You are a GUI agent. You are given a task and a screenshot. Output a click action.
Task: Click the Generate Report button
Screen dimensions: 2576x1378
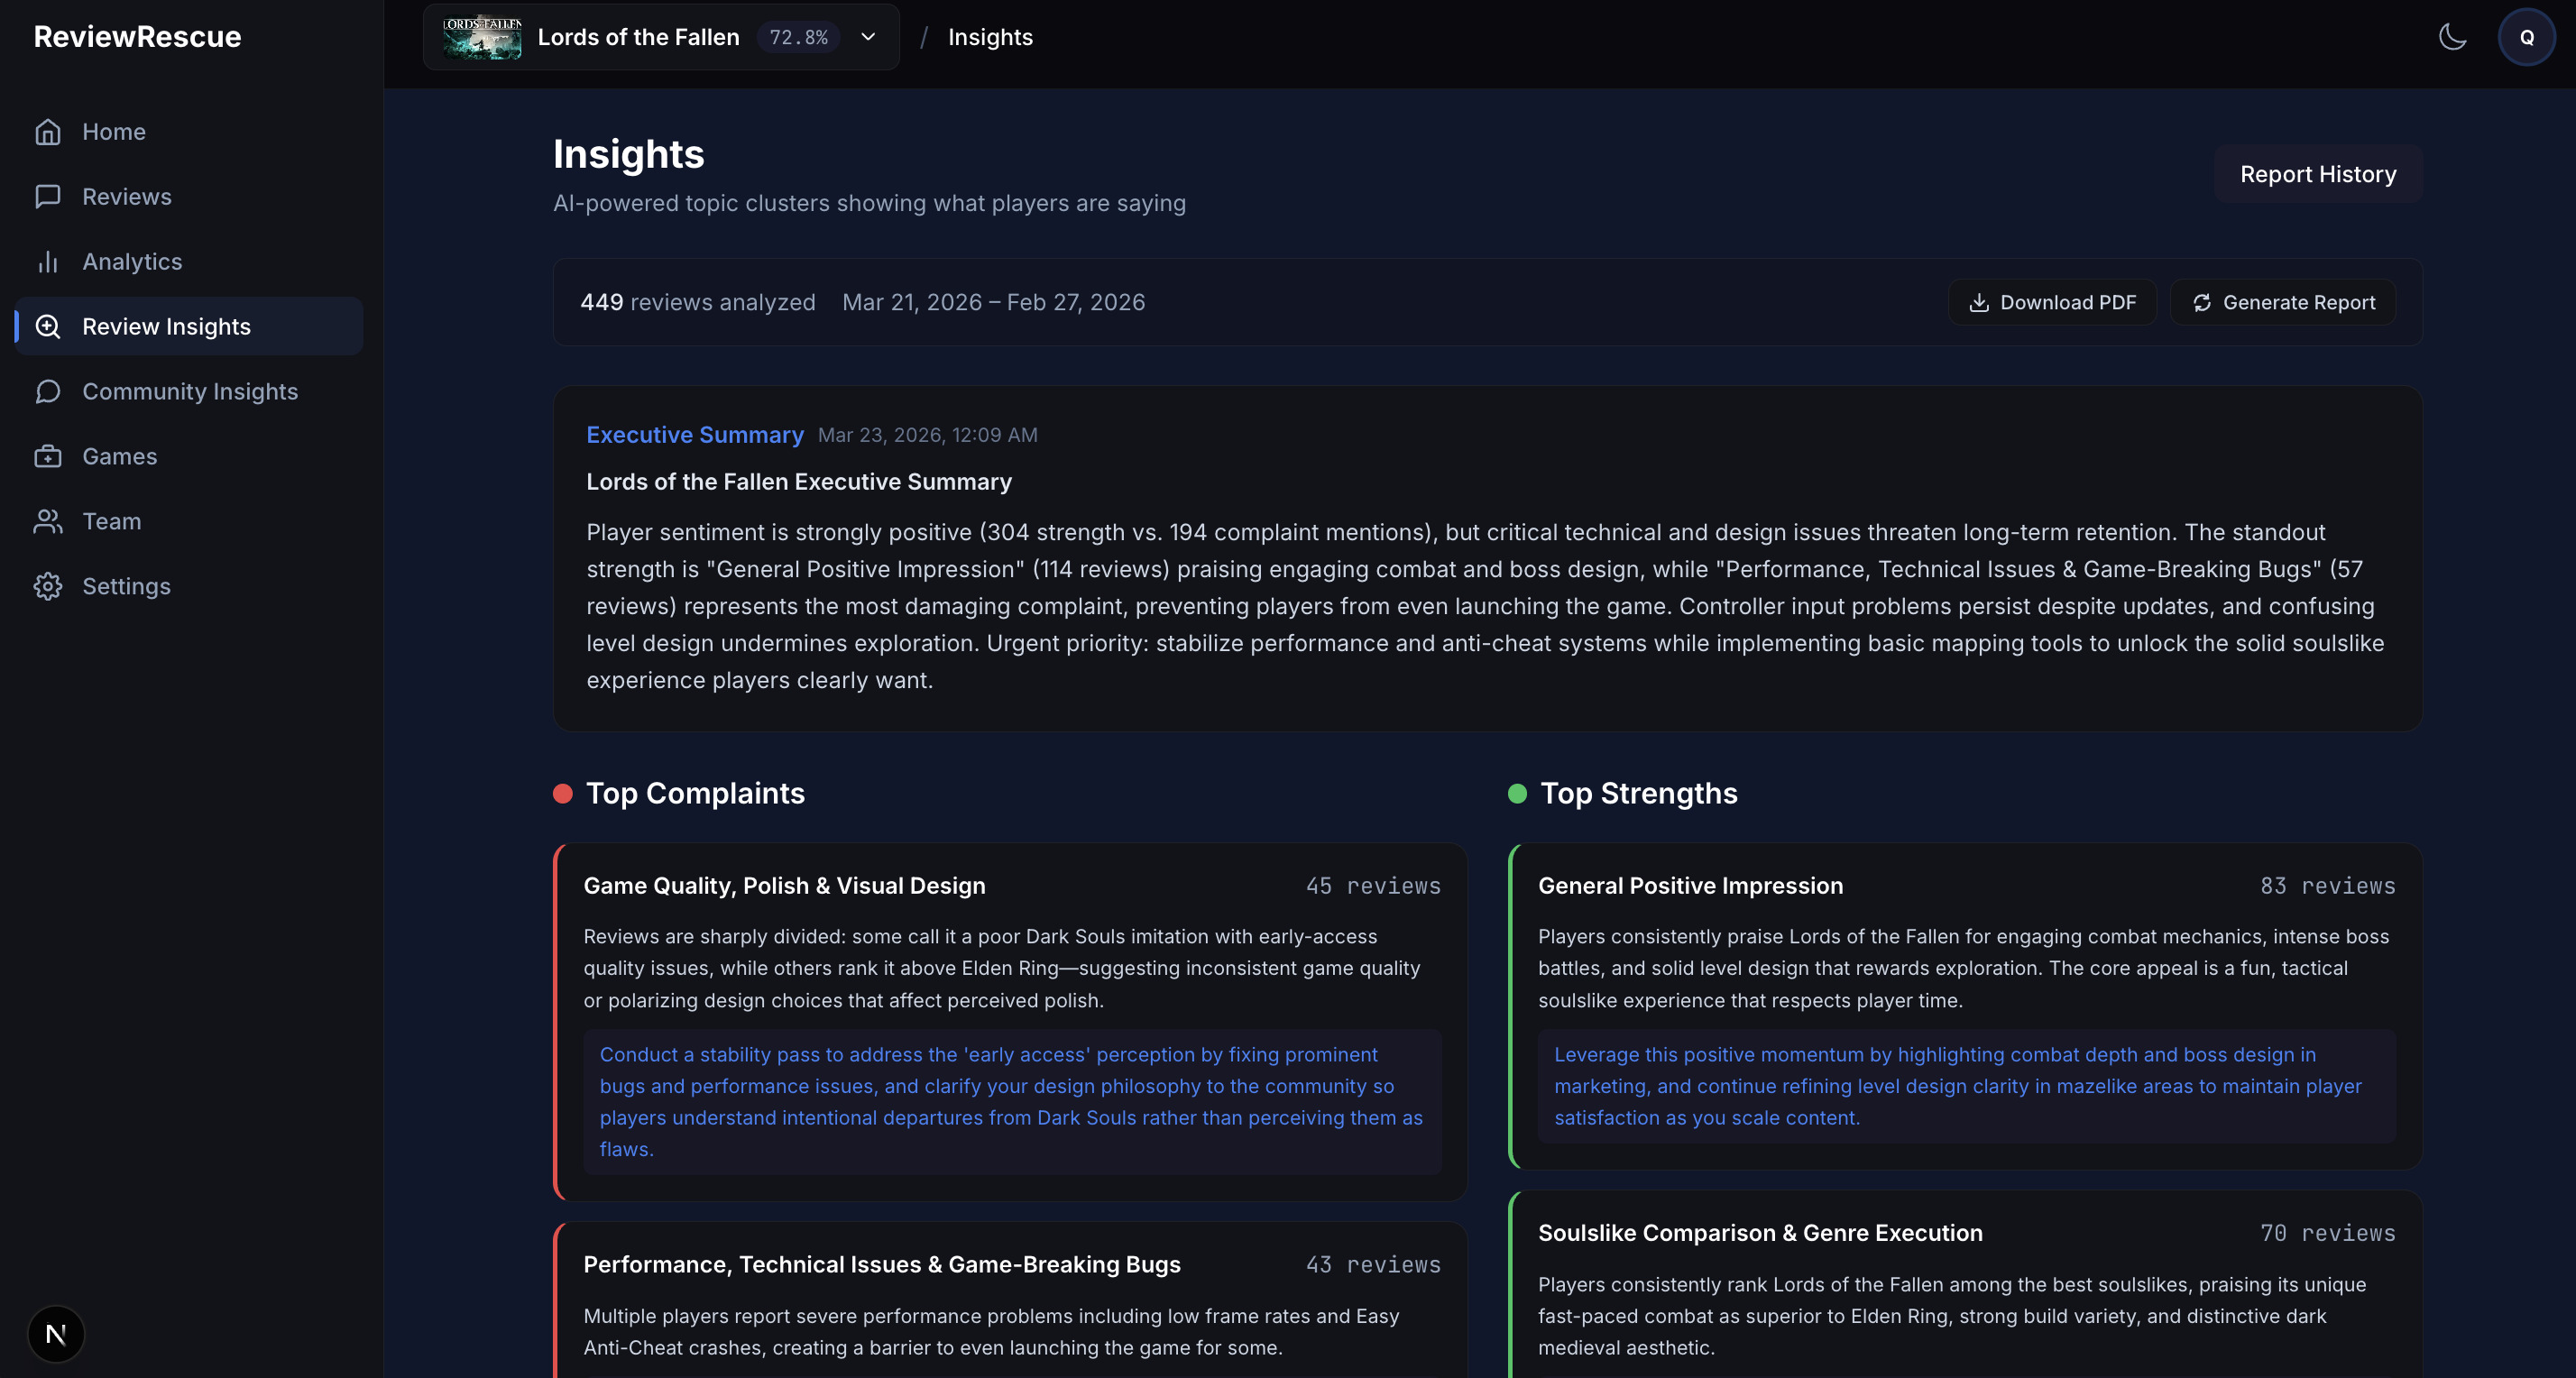[x=2283, y=302]
